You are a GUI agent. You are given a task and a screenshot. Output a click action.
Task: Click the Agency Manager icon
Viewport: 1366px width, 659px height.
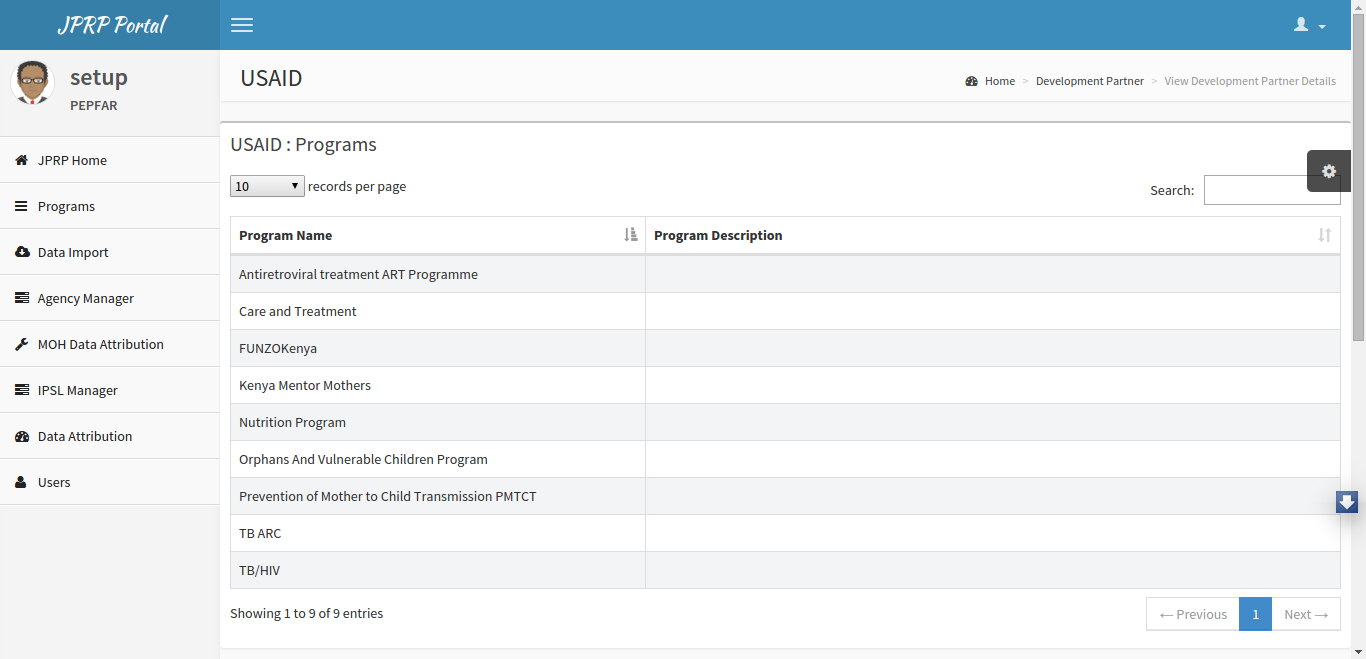pyautogui.click(x=21, y=298)
